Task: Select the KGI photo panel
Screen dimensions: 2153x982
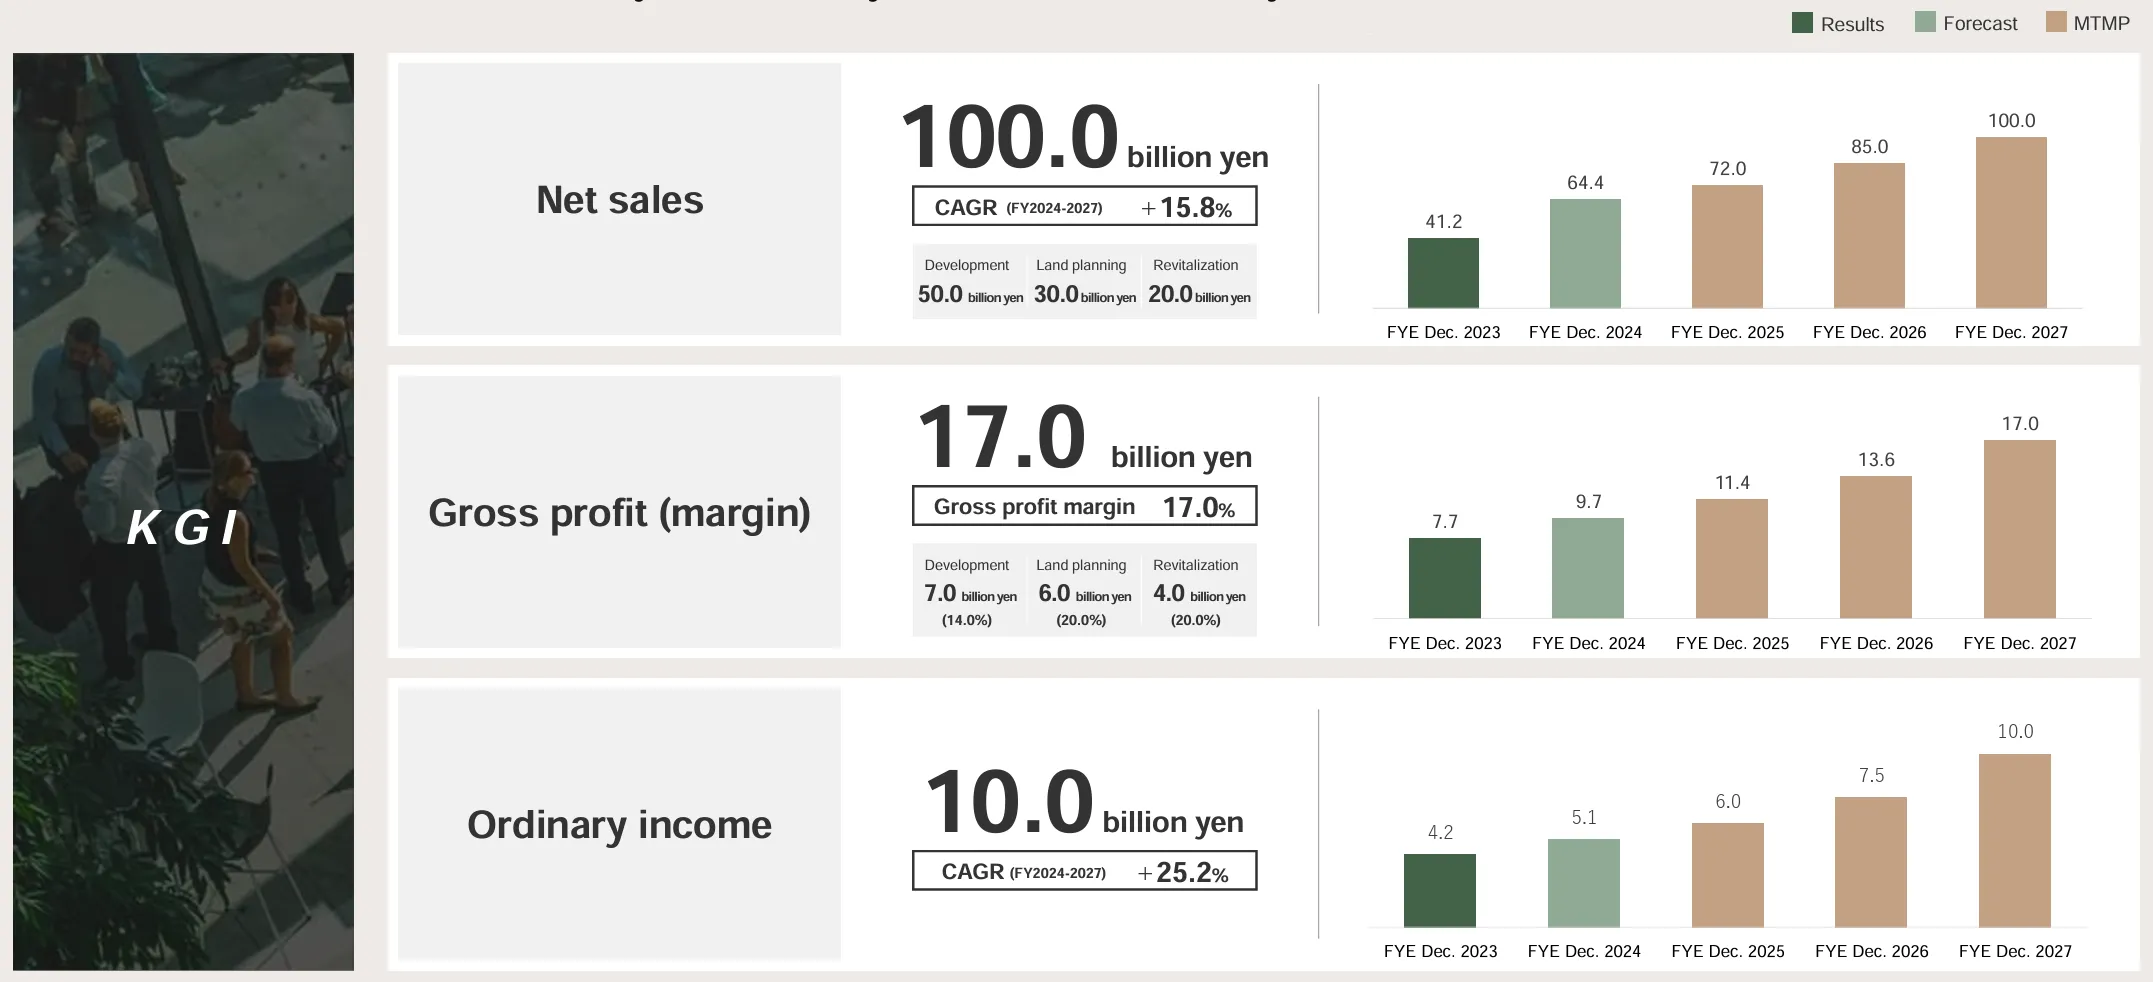Action: click(x=183, y=511)
